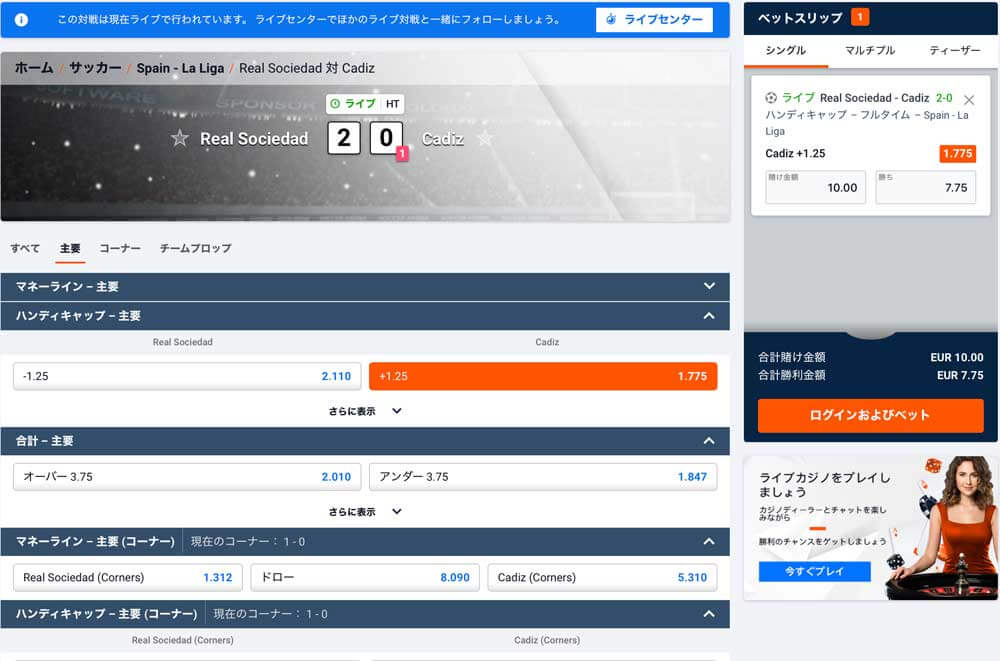Click the info icon in the live banner
1000x661 pixels.
pyautogui.click(x=21, y=20)
